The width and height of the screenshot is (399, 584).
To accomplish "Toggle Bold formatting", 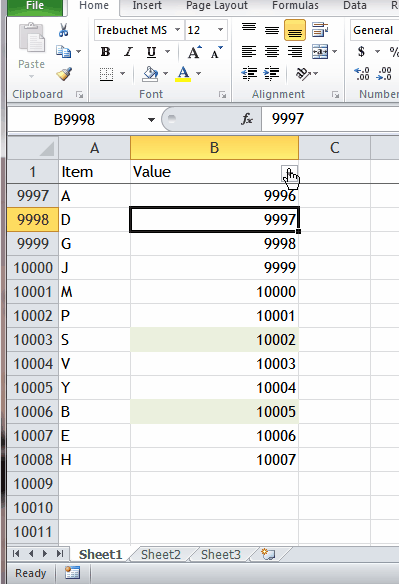I will [105, 51].
